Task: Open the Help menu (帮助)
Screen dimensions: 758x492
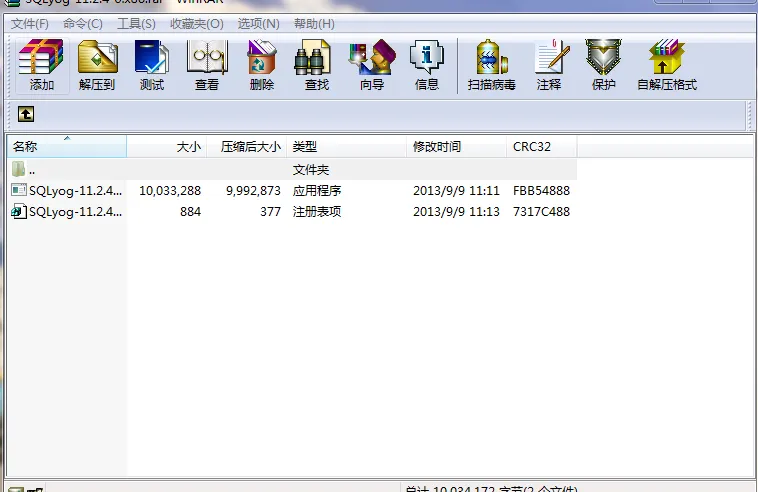Action: point(314,24)
